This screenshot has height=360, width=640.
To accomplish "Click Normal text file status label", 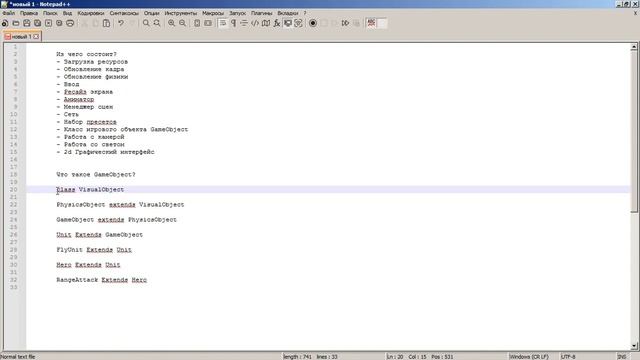I will (18, 357).
